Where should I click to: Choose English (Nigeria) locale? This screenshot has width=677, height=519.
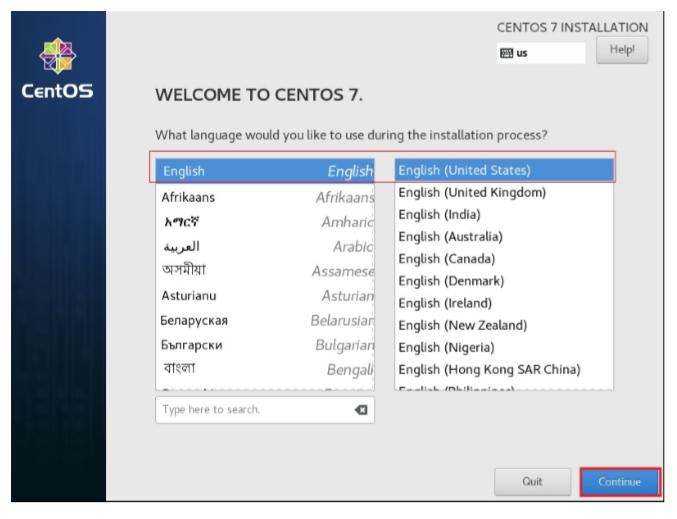pos(504,348)
